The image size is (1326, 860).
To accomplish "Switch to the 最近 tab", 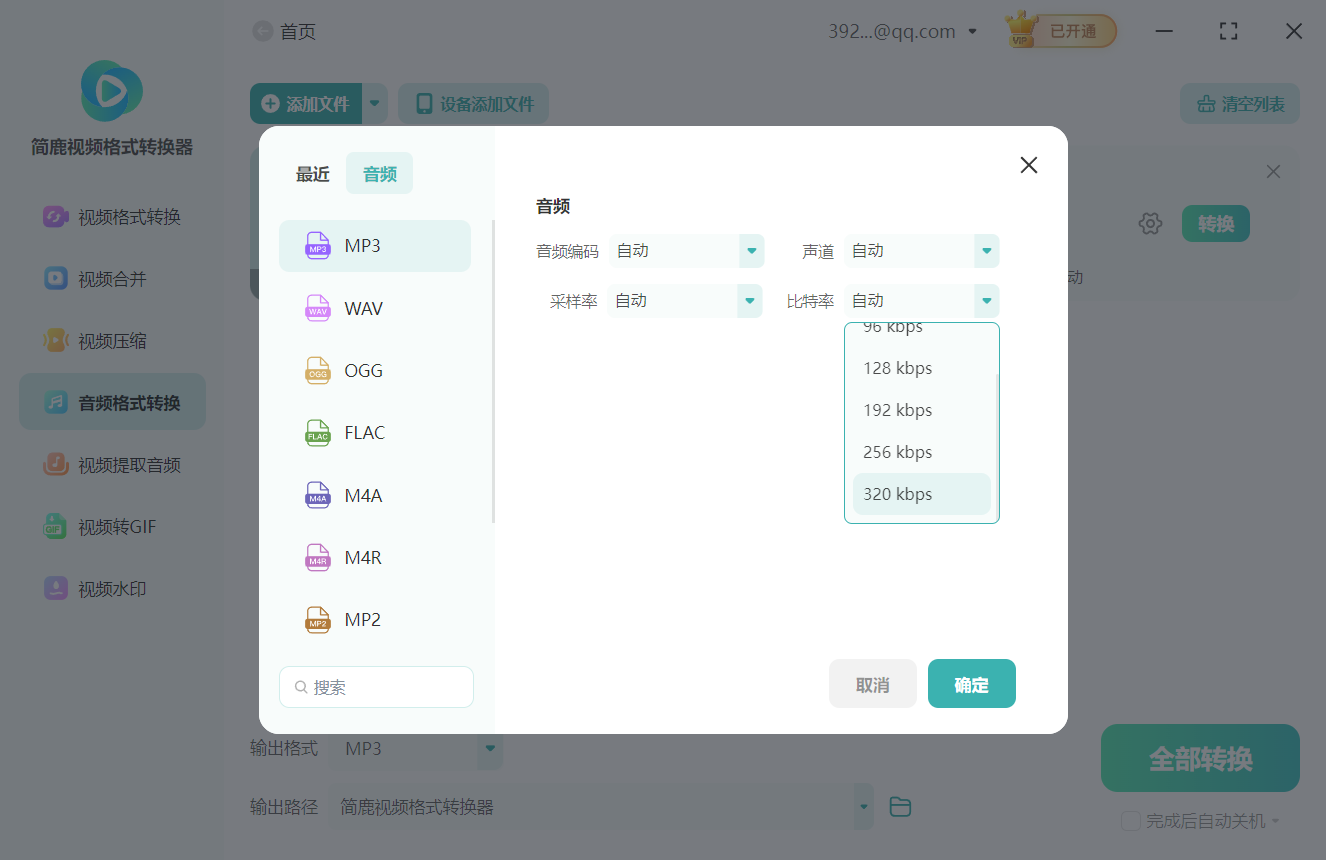I will pyautogui.click(x=312, y=173).
